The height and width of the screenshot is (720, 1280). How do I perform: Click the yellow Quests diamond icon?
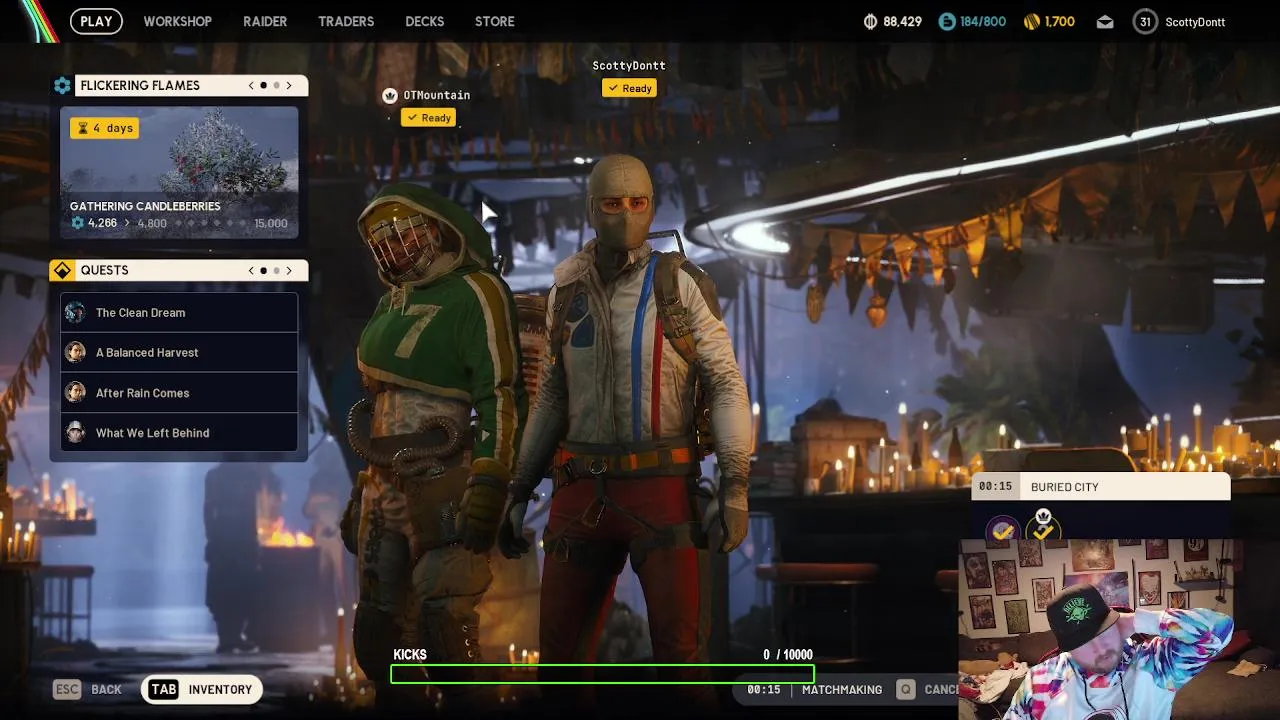click(62, 271)
